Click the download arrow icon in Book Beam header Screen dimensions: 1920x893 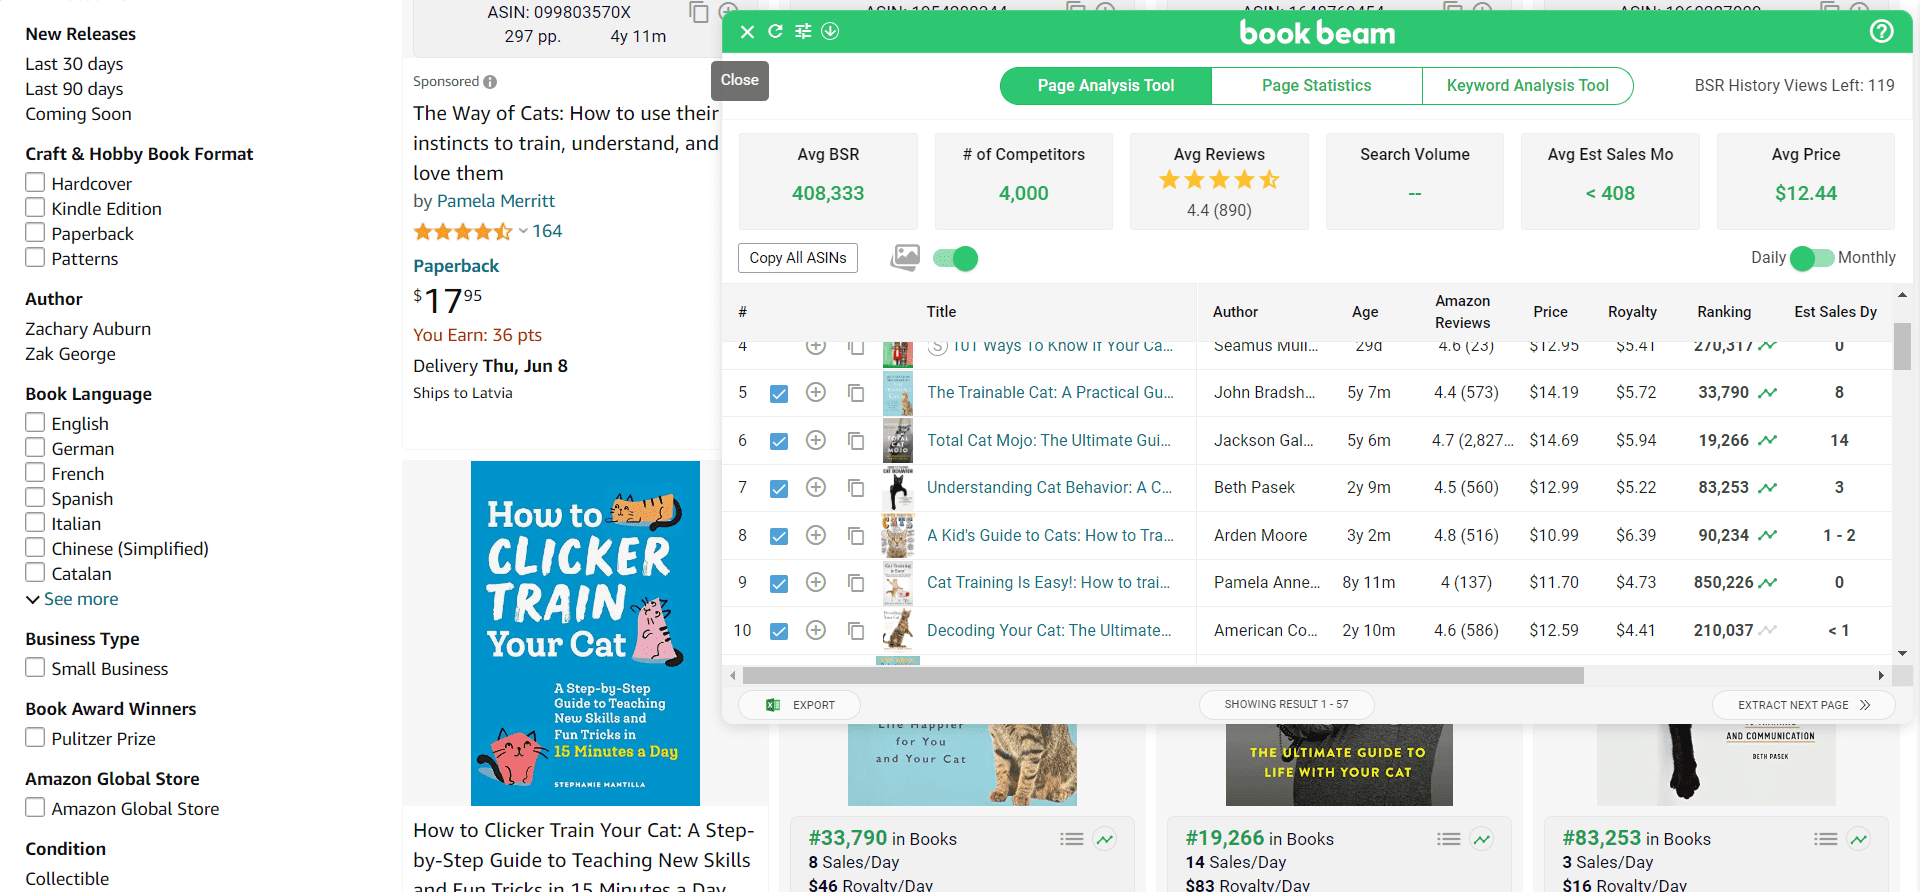pos(830,31)
